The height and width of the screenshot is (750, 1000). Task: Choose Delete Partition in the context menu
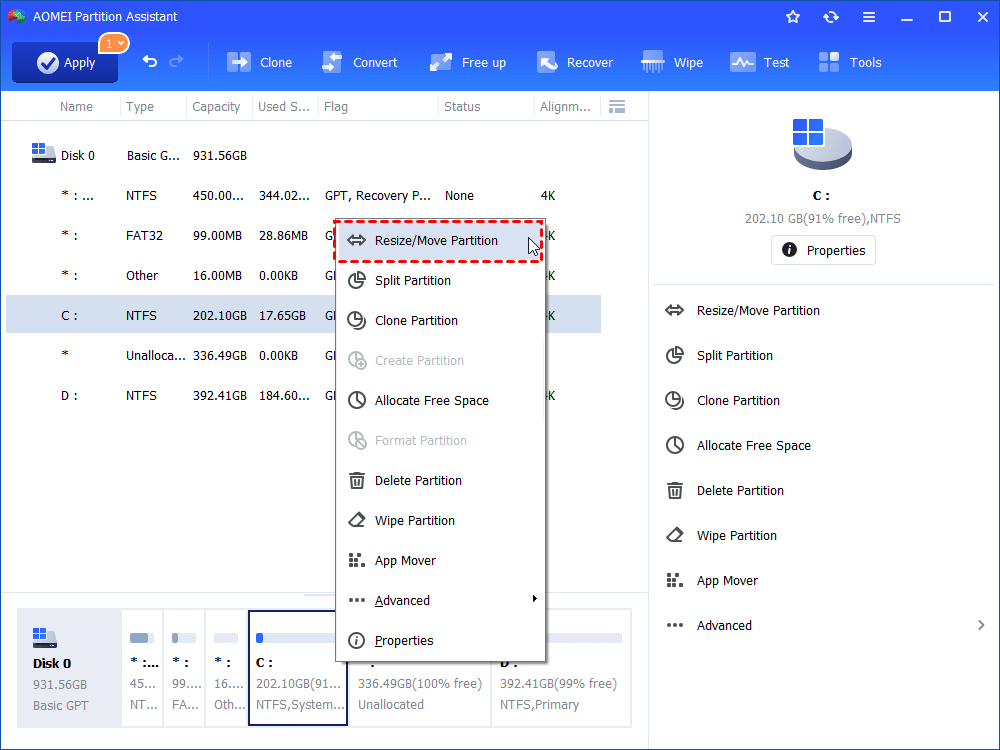(439, 481)
